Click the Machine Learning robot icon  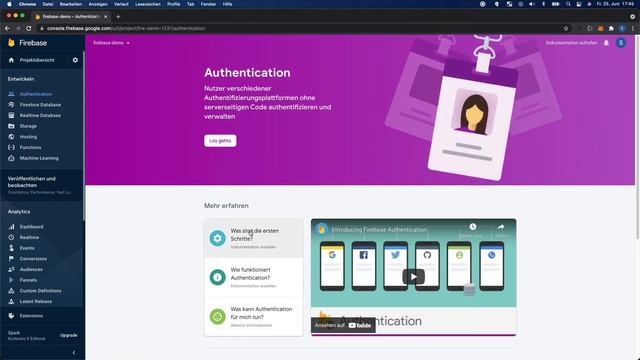click(x=11, y=158)
